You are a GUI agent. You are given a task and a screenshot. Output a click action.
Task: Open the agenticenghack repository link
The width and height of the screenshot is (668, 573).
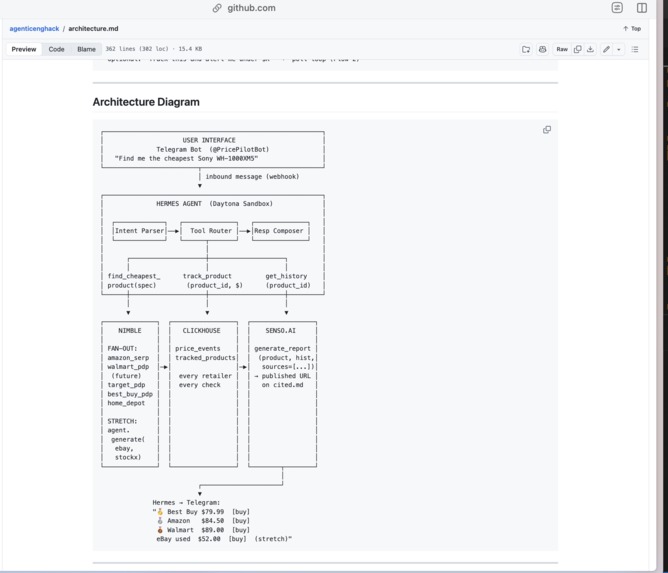[34, 29]
